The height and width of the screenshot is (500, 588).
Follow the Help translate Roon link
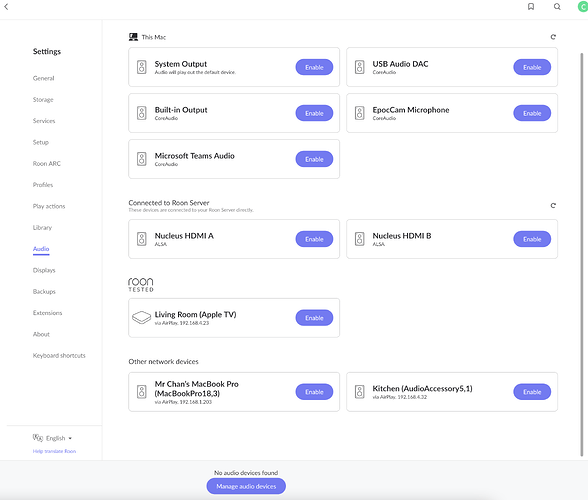click(x=54, y=451)
